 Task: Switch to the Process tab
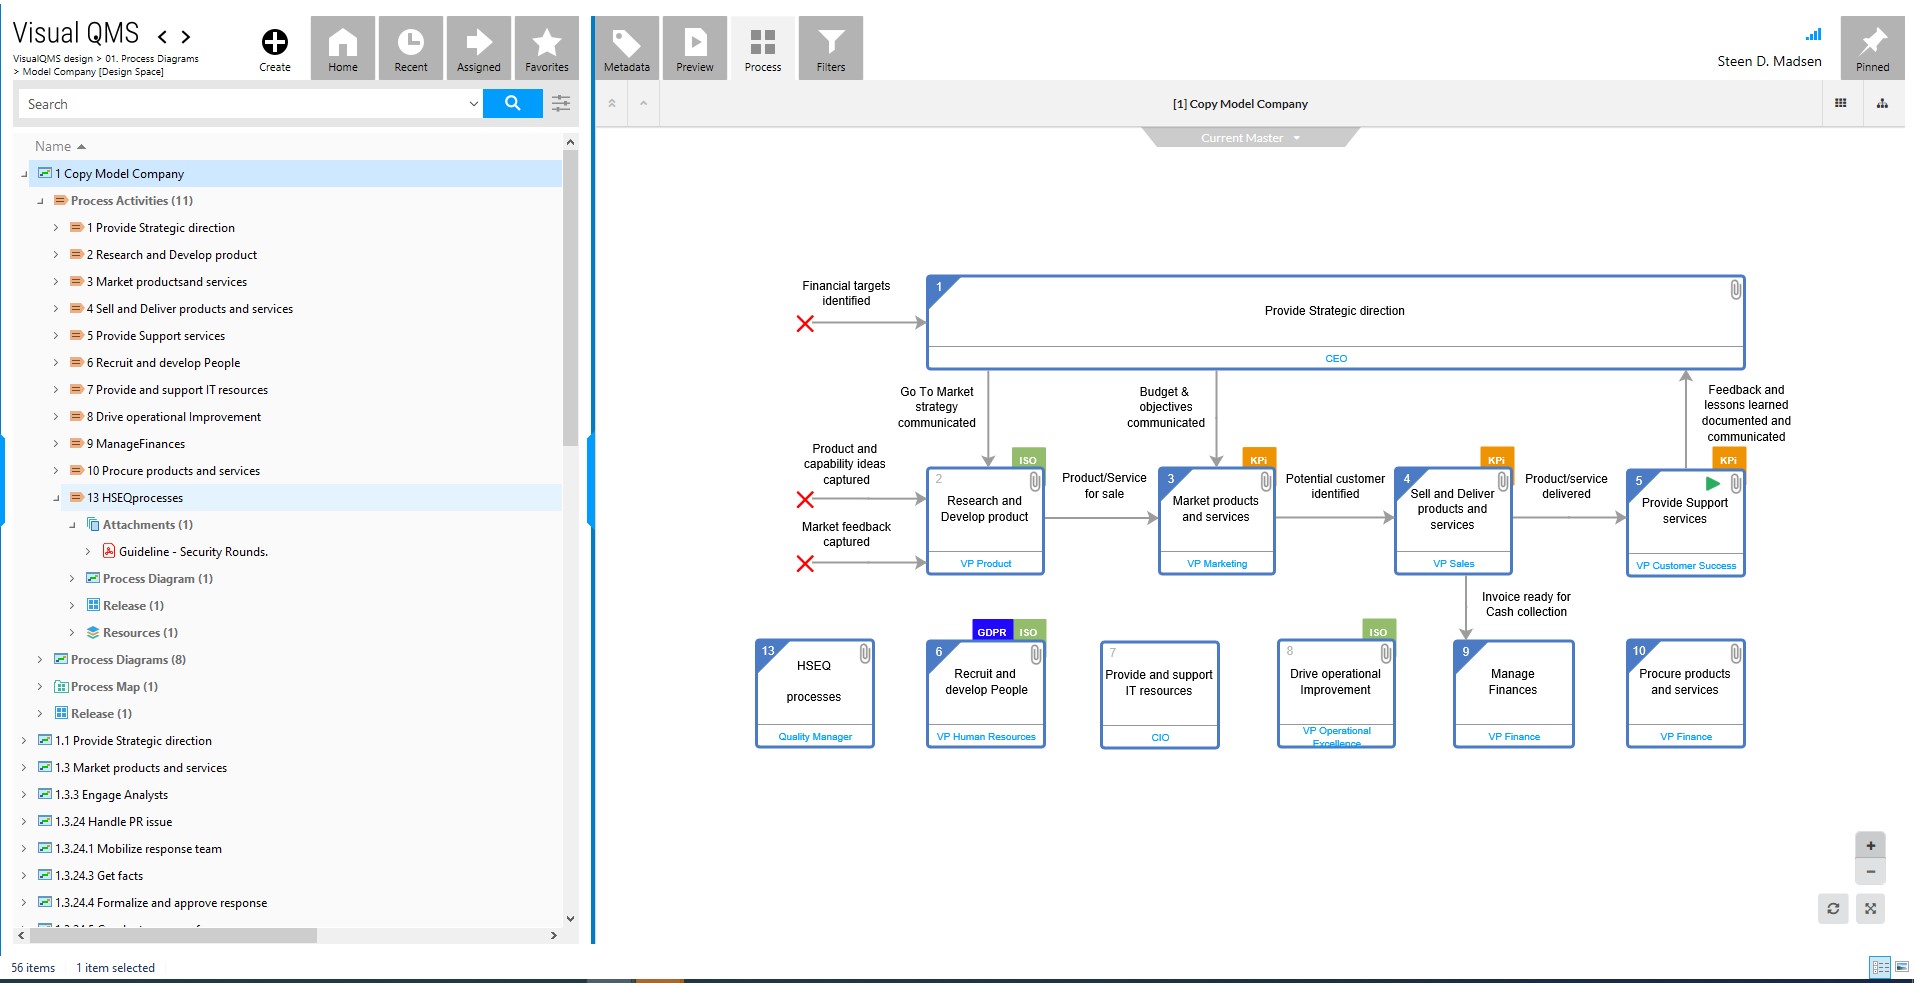point(762,47)
